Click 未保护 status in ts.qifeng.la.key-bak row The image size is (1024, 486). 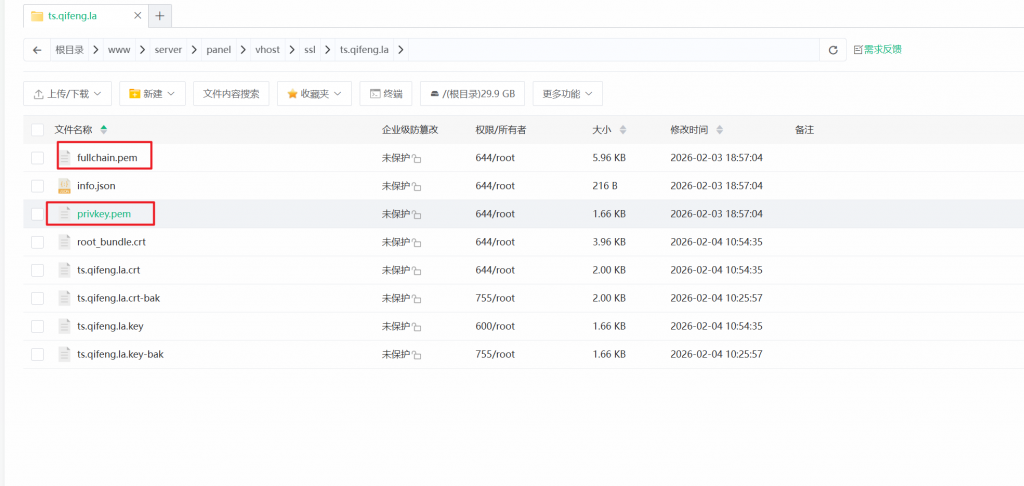click(x=396, y=354)
